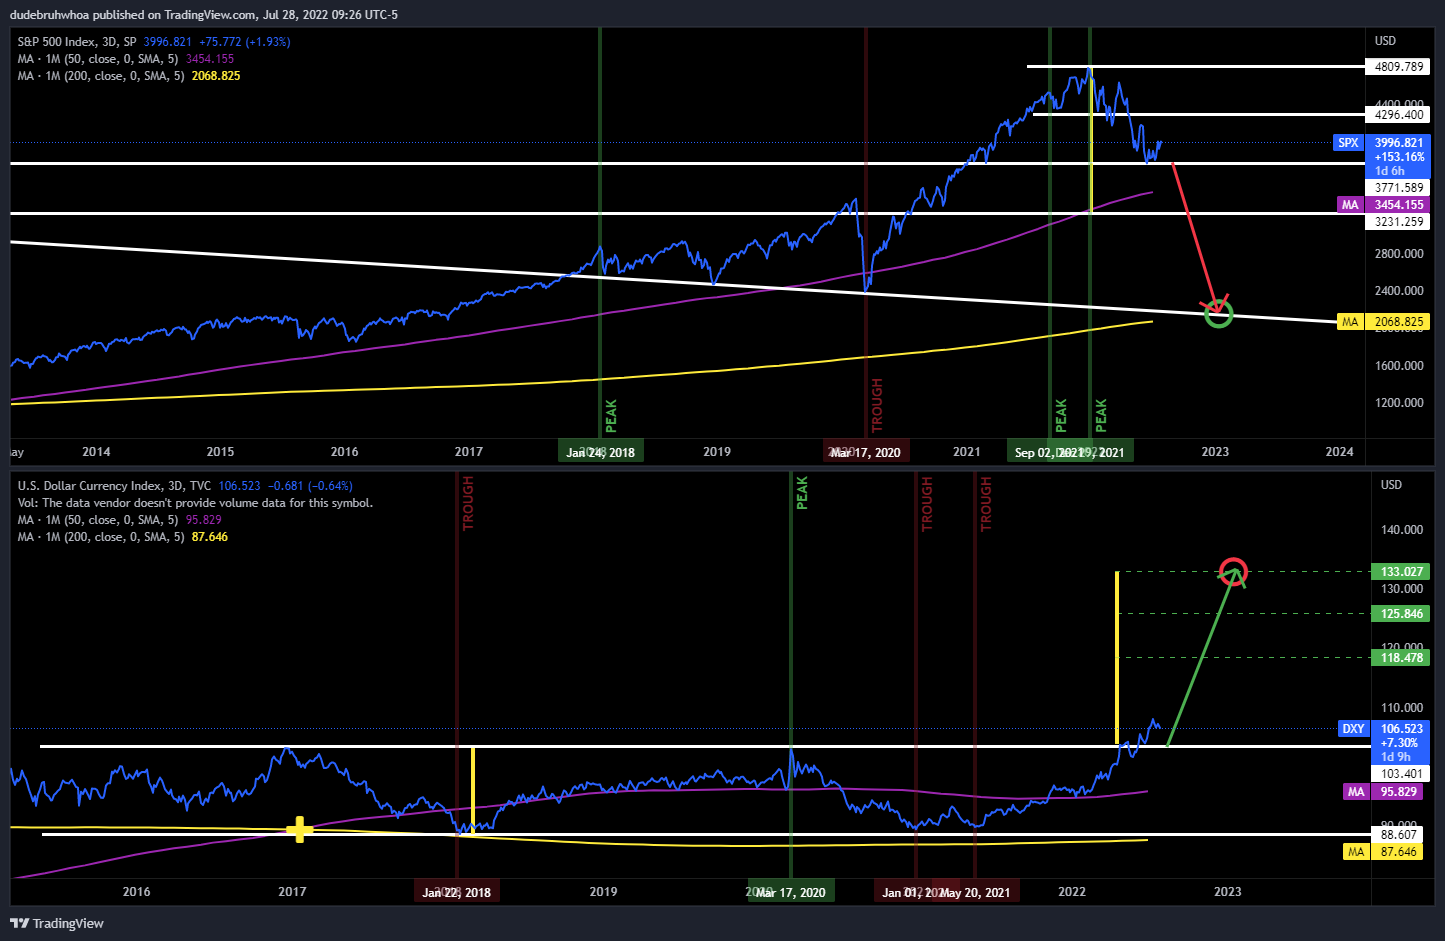Click the TradingView logo at bottom left

click(57, 923)
